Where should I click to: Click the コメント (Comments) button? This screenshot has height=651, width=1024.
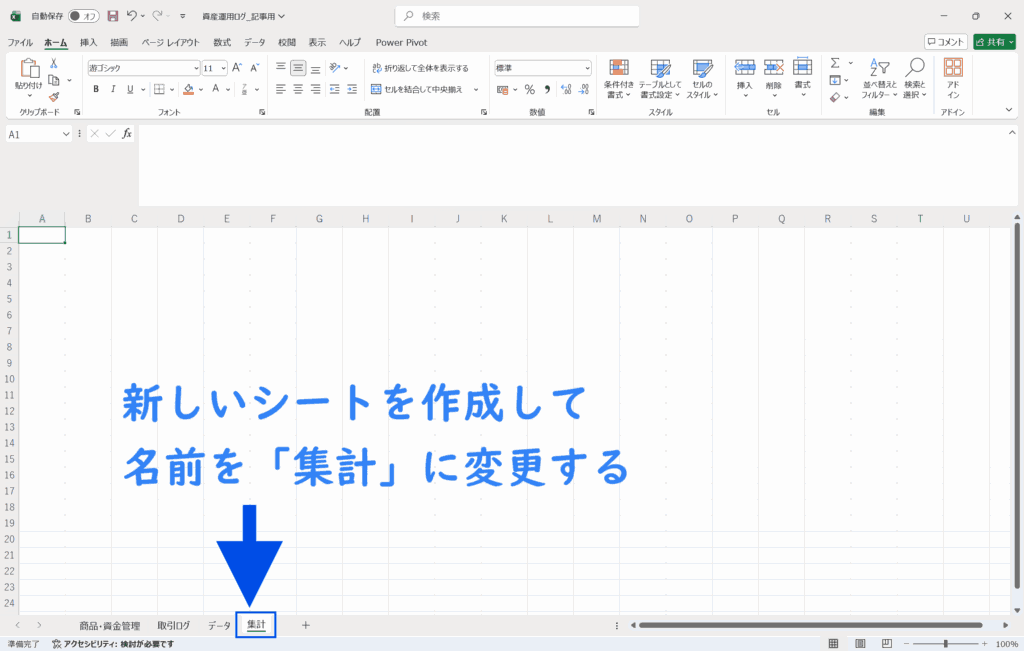click(x=946, y=42)
